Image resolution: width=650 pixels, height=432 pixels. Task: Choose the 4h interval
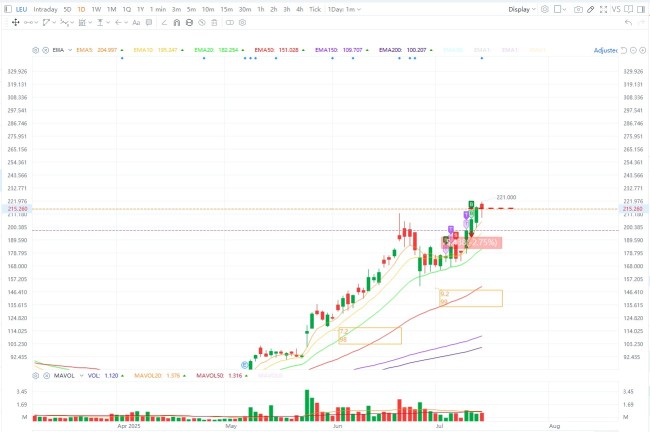pyautogui.click(x=299, y=9)
